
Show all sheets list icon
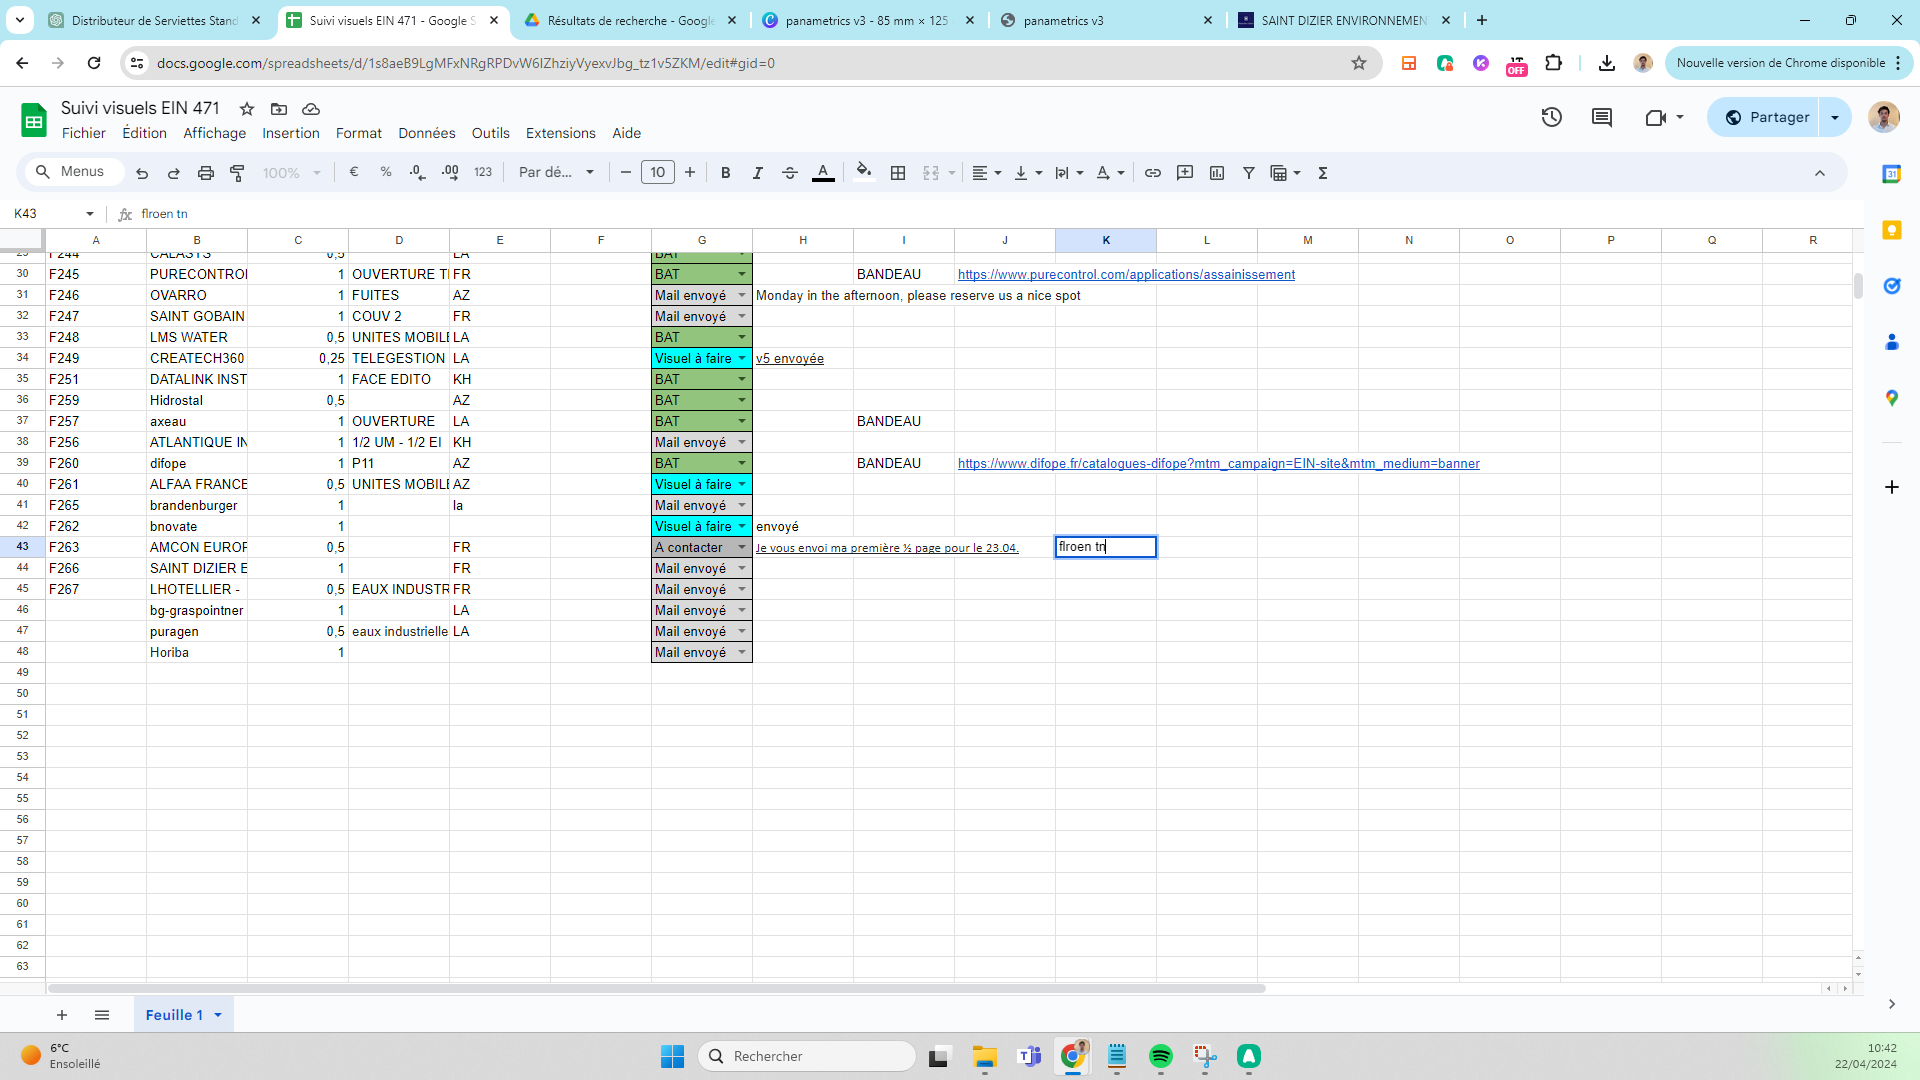click(x=102, y=1015)
